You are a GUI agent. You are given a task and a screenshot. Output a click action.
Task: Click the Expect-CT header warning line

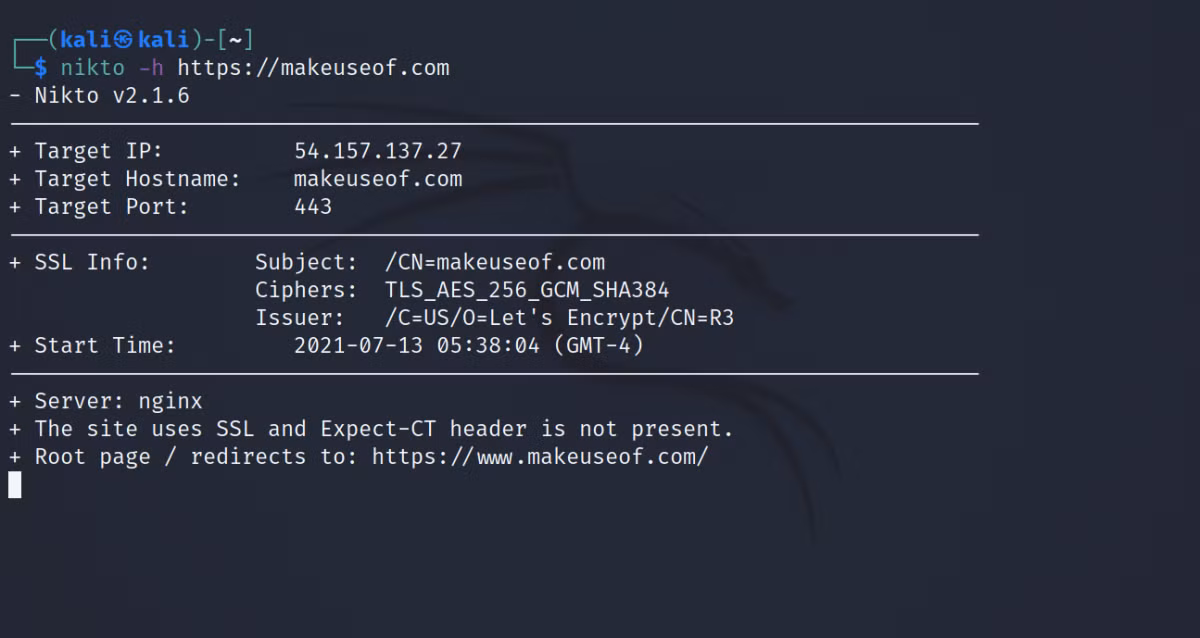click(x=372, y=429)
